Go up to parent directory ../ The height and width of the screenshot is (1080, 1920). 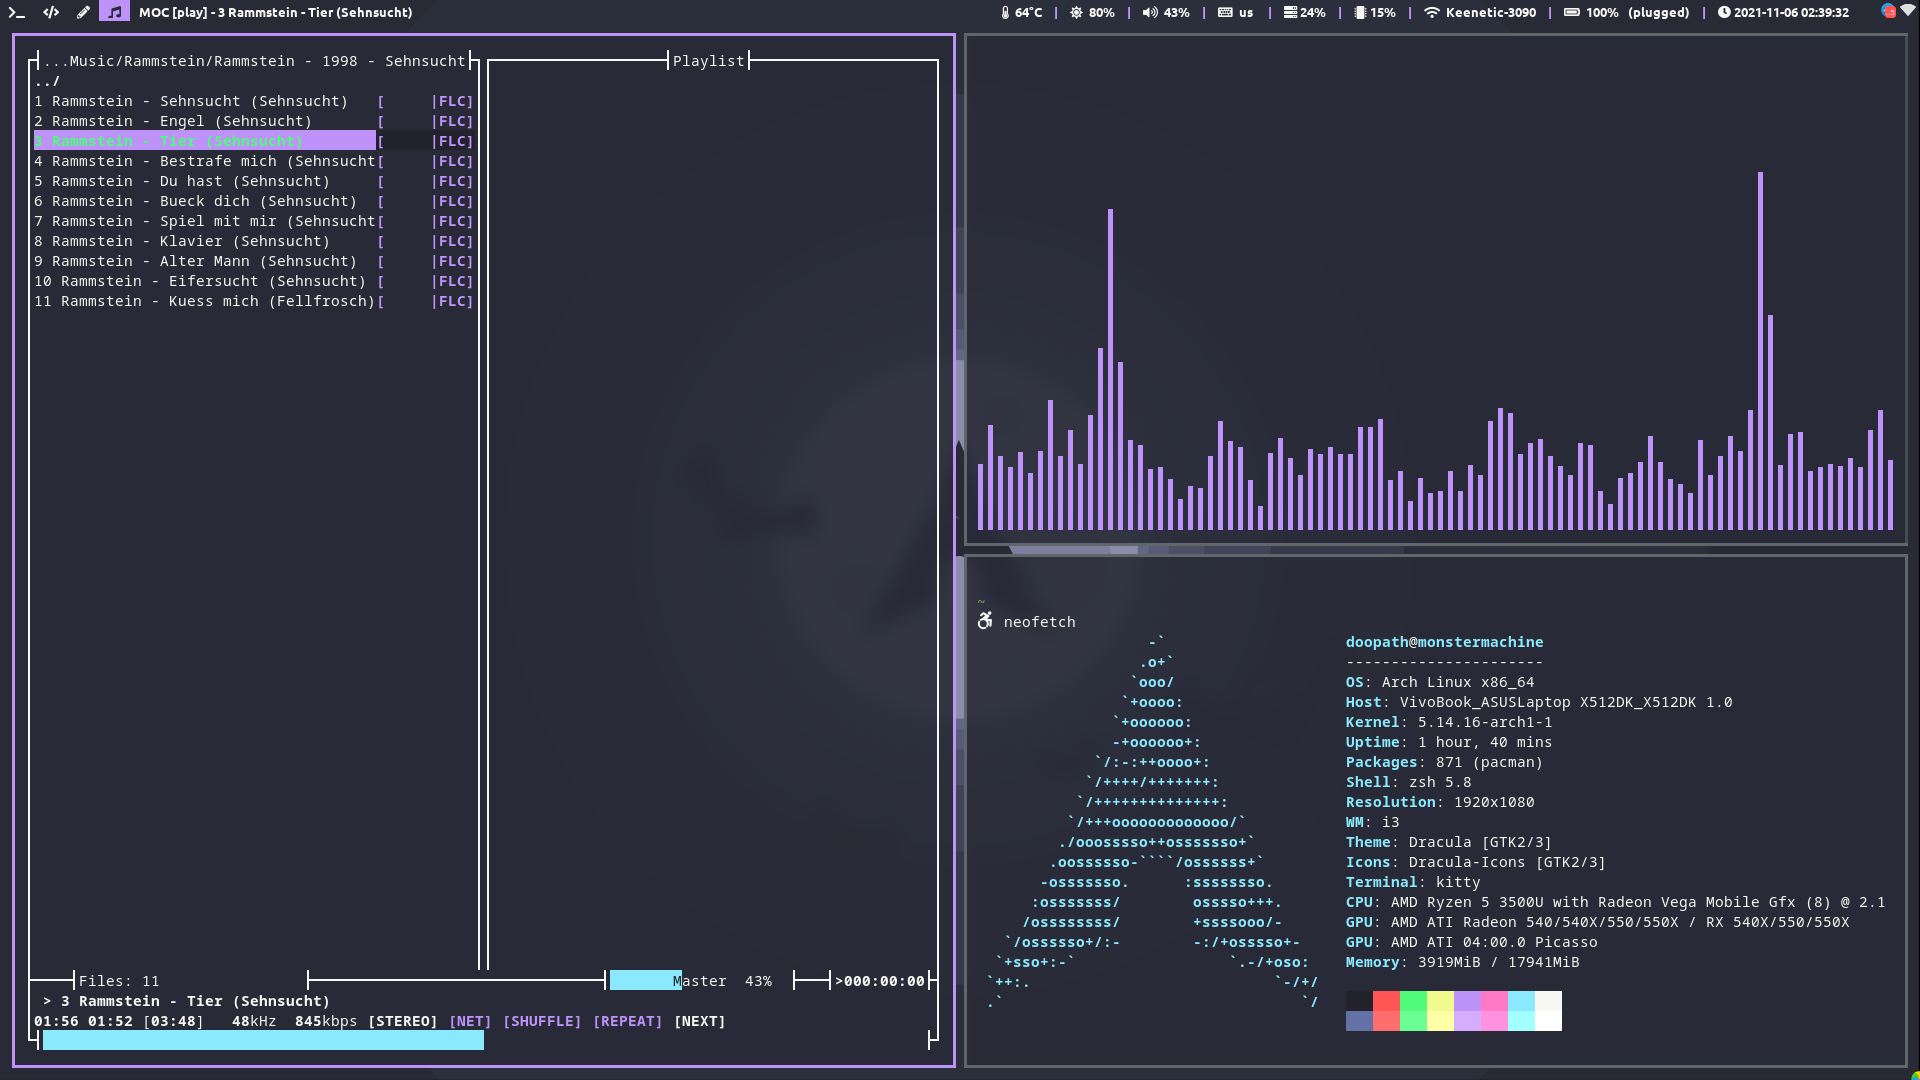click(x=47, y=81)
